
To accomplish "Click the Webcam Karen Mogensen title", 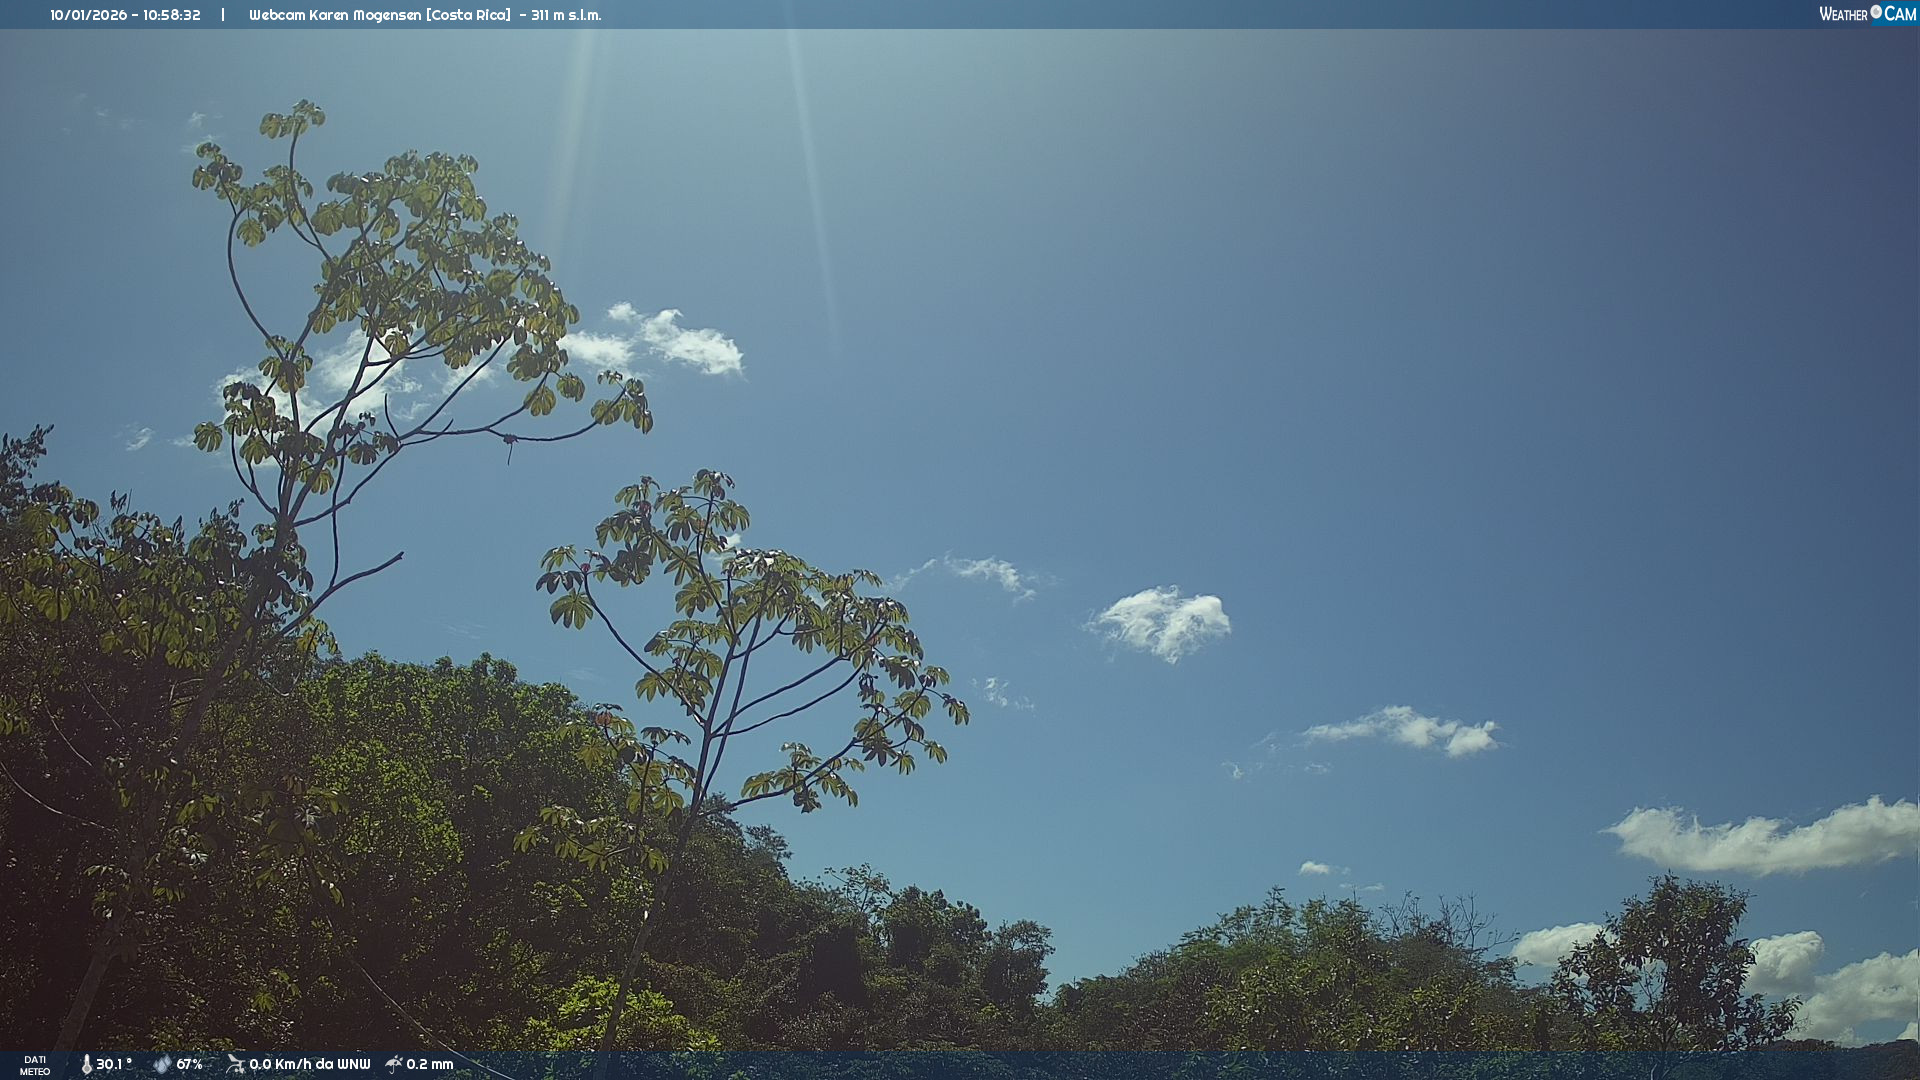I will coord(335,15).
